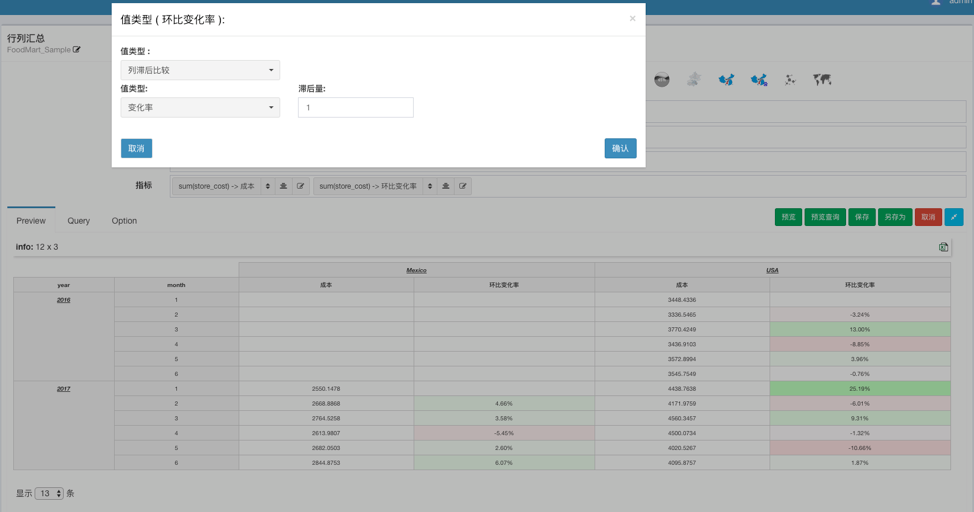
Task: Pick the grey region map chart icon
Action: pyautogui.click(x=694, y=80)
